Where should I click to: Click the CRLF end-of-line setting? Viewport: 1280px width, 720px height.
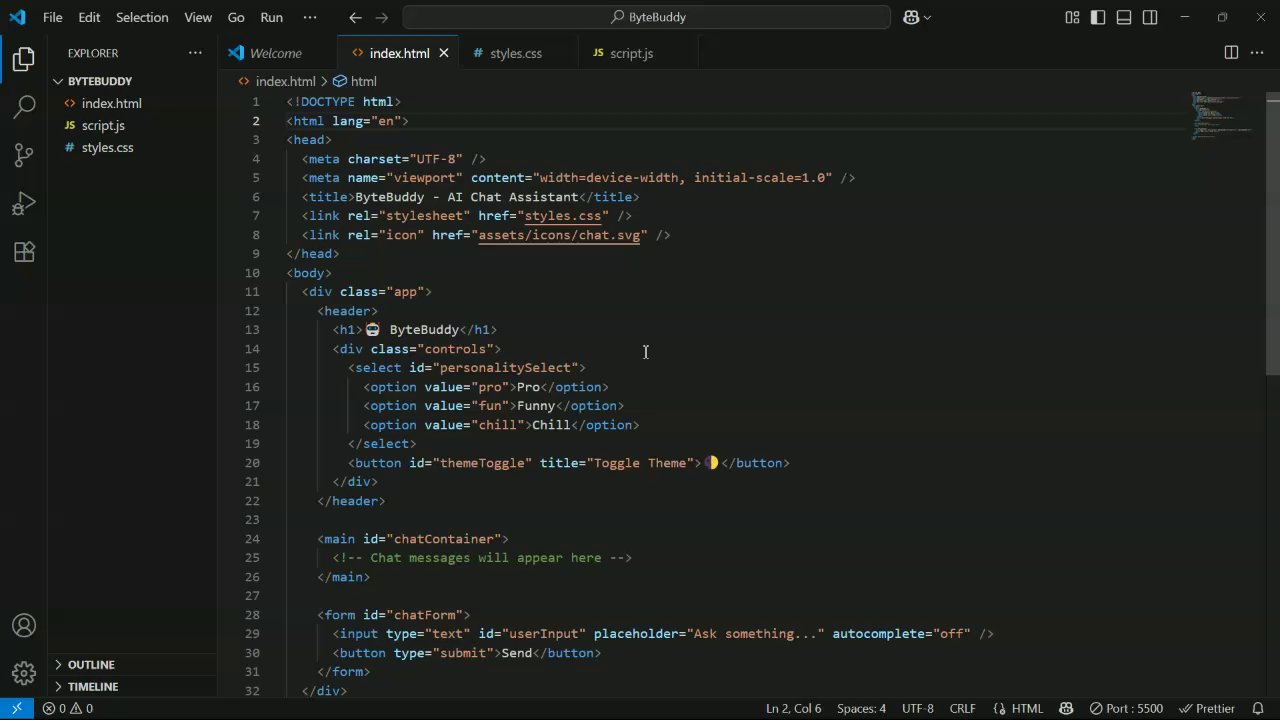962,708
